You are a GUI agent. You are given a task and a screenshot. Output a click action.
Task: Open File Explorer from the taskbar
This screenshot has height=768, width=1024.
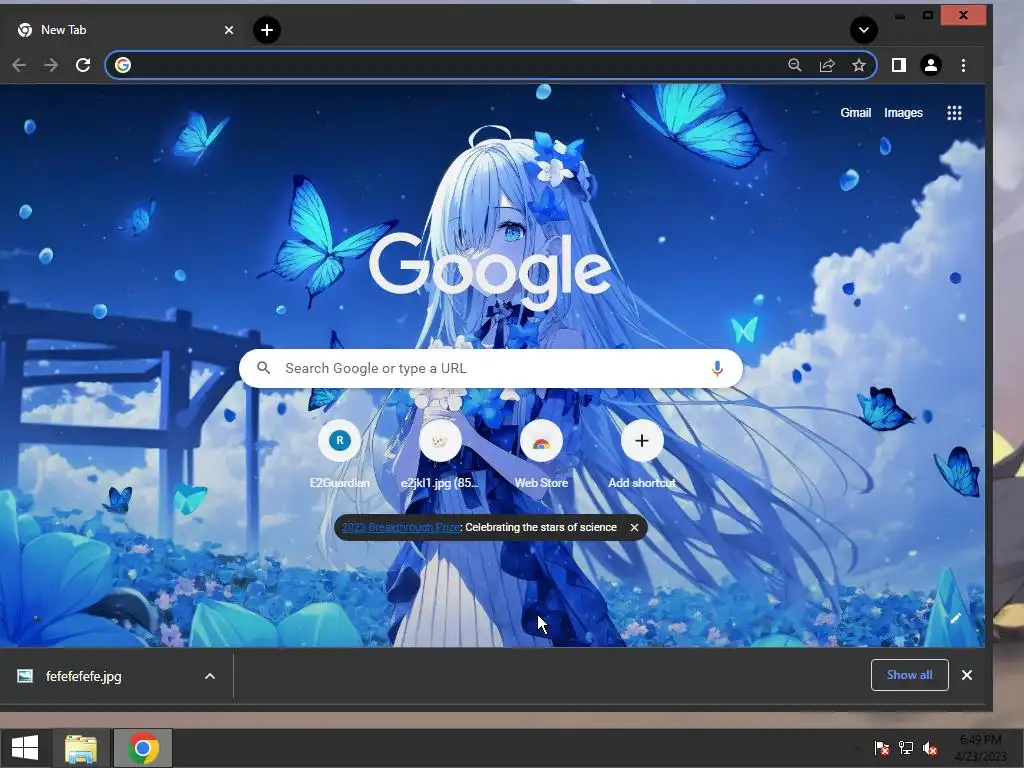pyautogui.click(x=81, y=748)
